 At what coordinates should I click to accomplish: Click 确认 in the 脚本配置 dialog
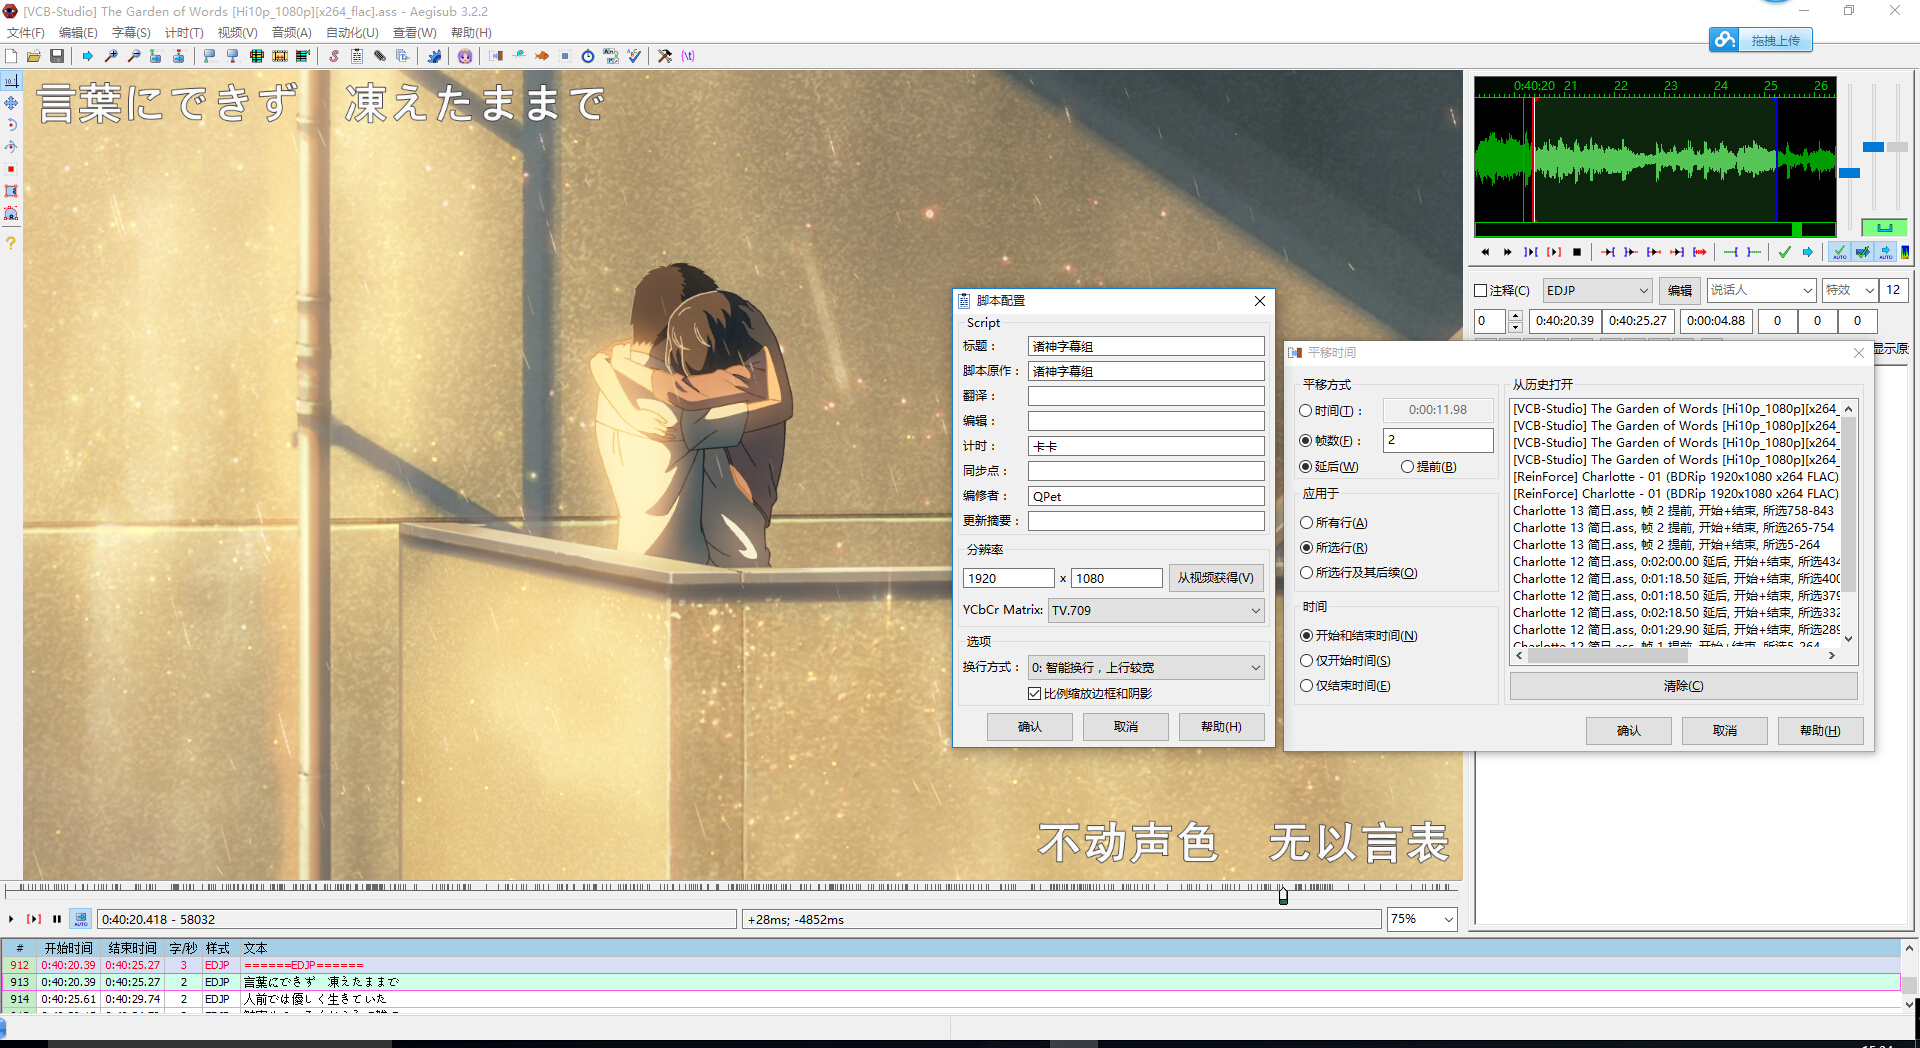(x=1030, y=727)
